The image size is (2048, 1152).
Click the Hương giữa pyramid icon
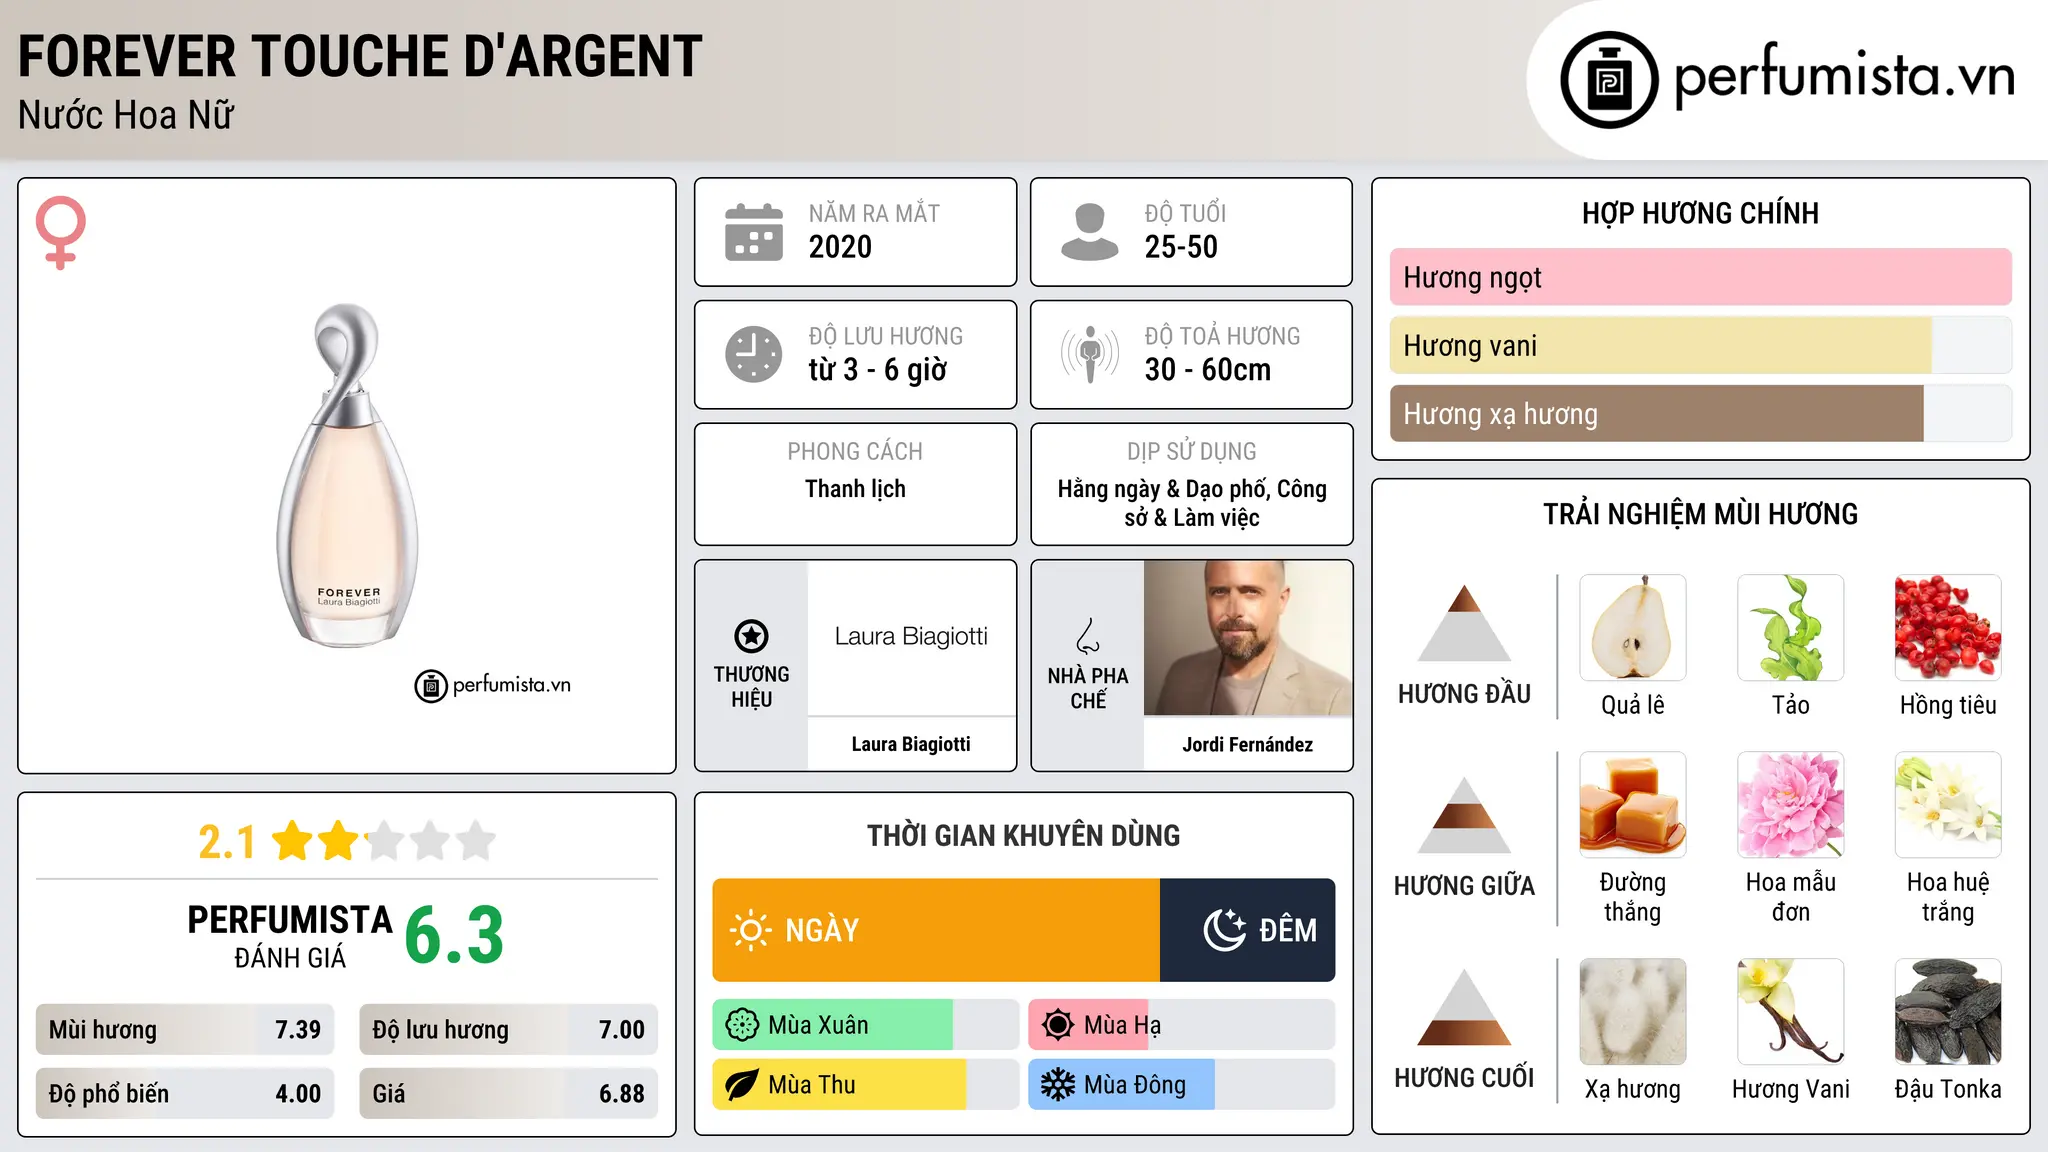coord(1464,815)
